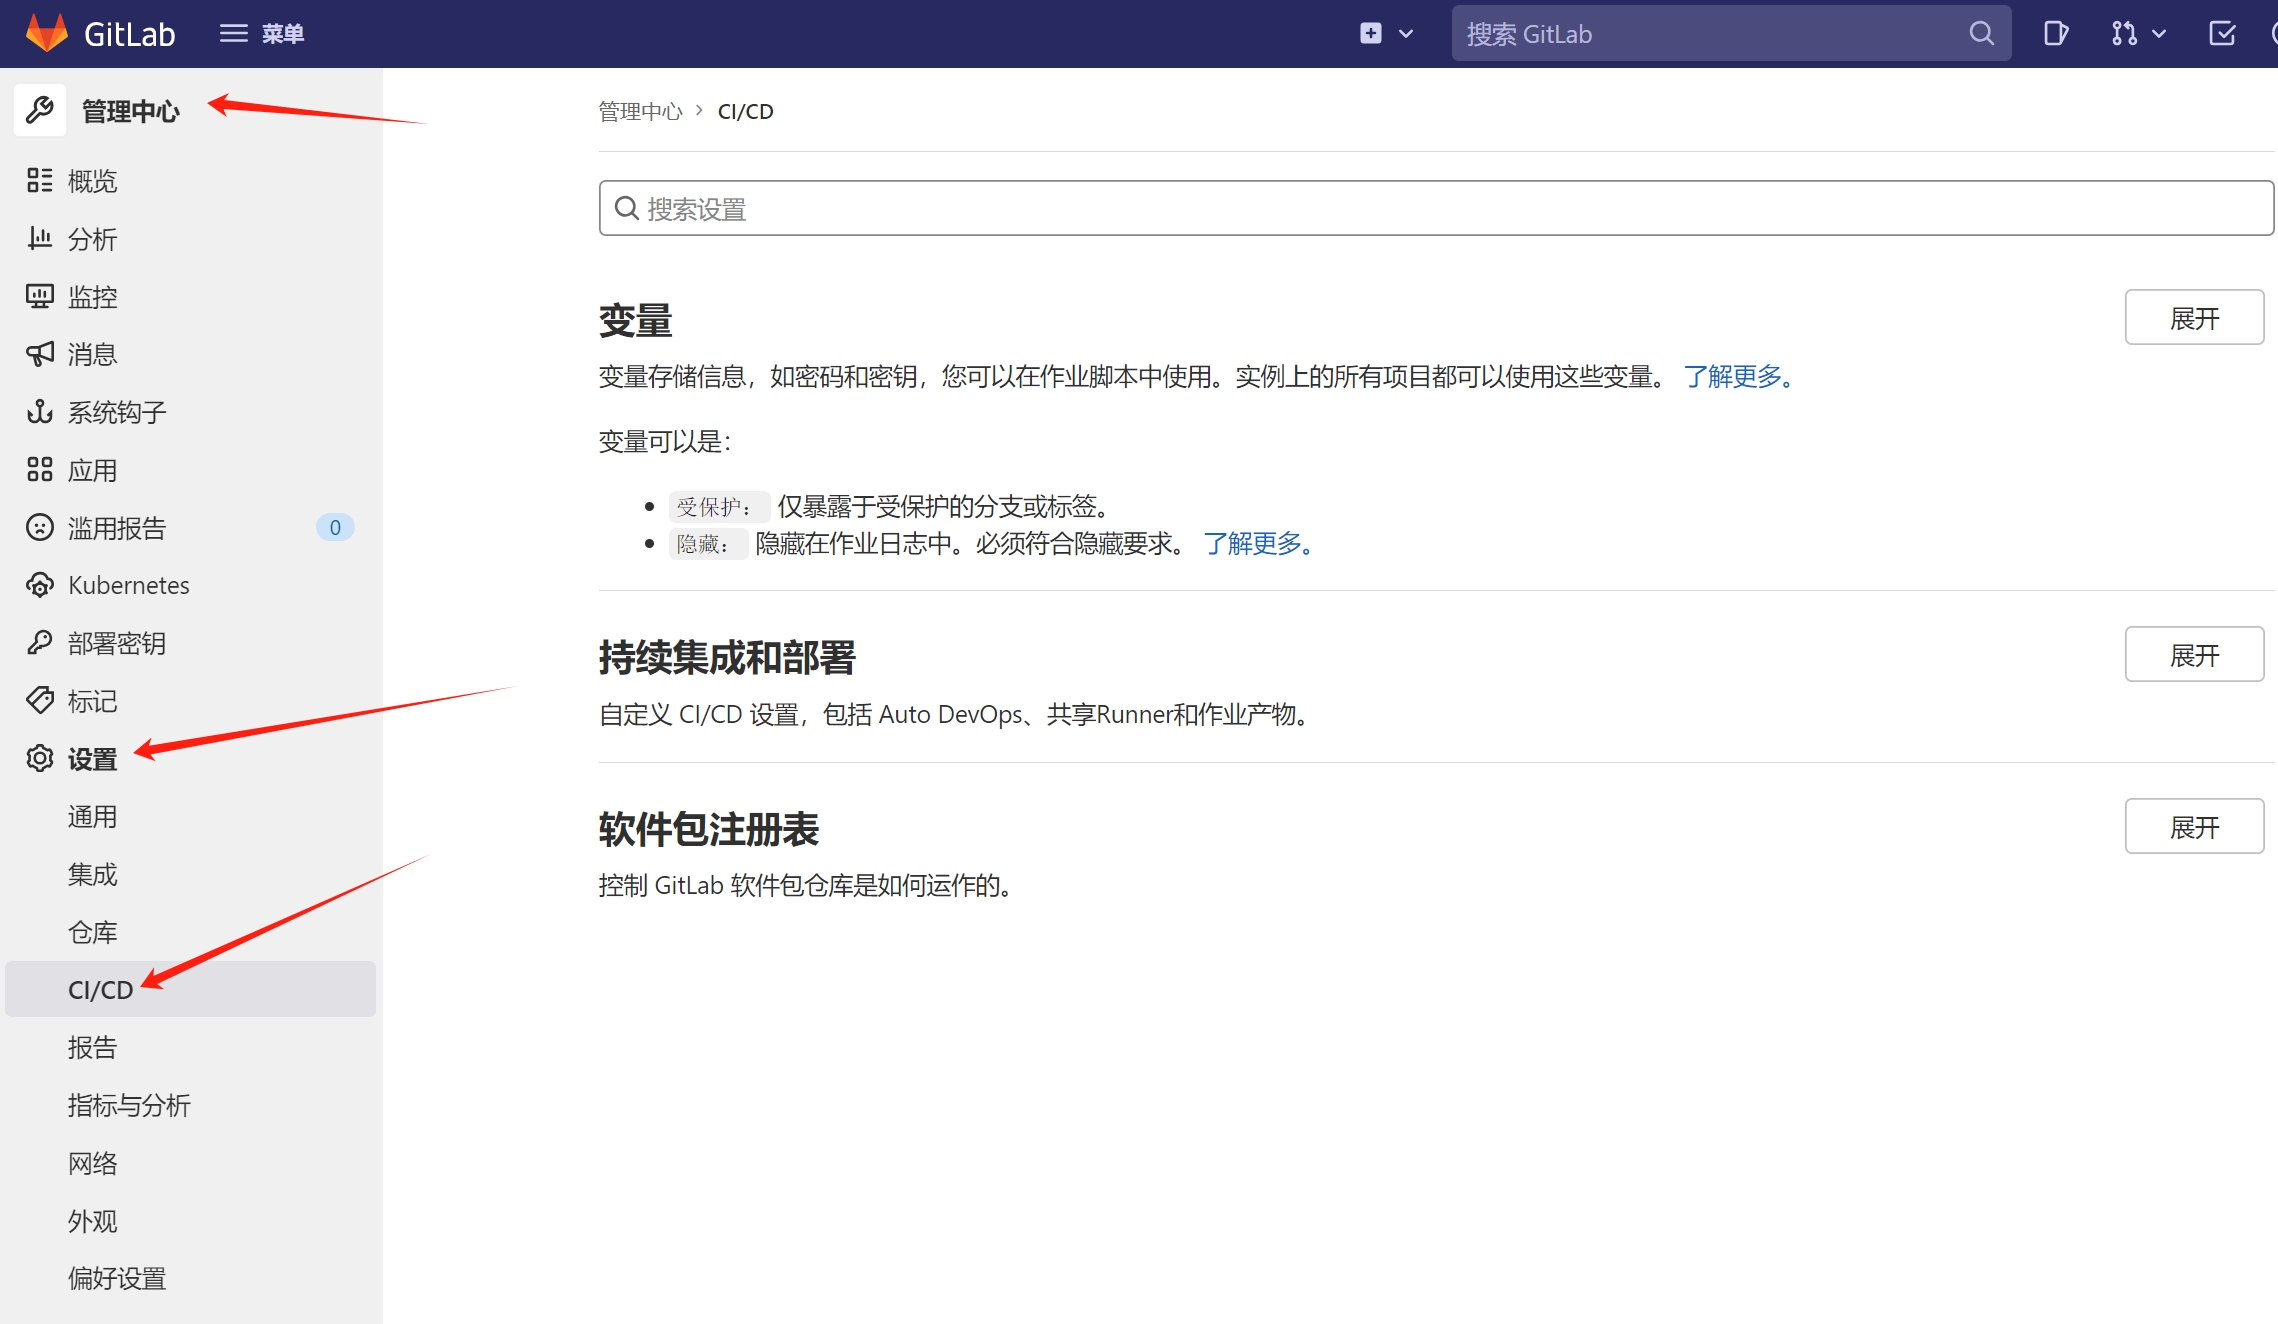Viewport: 2278px width, 1324px height.
Task: Click the 消息 megaphone icon
Action: click(x=40, y=354)
